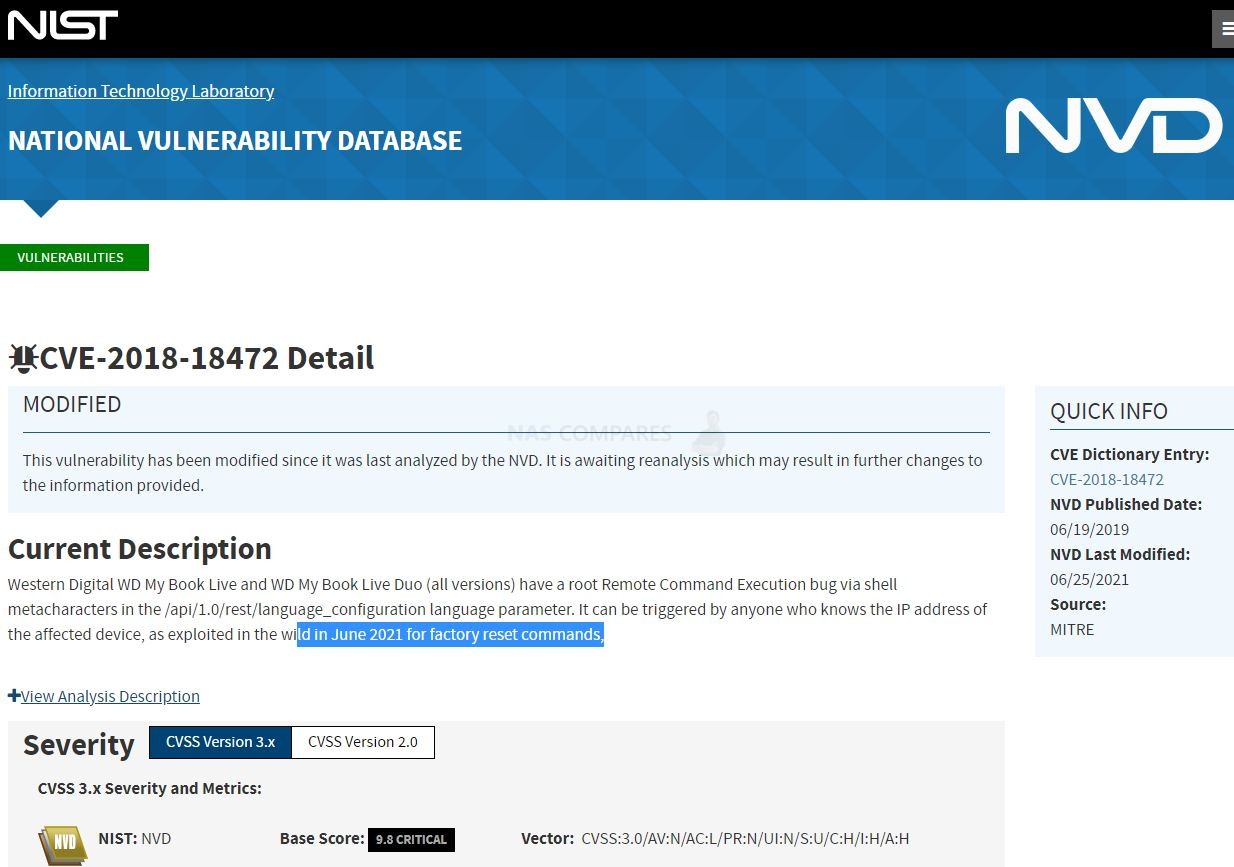Click the 'Source:' label in Quick Info
Image resolution: width=1234 pixels, height=867 pixels.
pyautogui.click(x=1078, y=604)
